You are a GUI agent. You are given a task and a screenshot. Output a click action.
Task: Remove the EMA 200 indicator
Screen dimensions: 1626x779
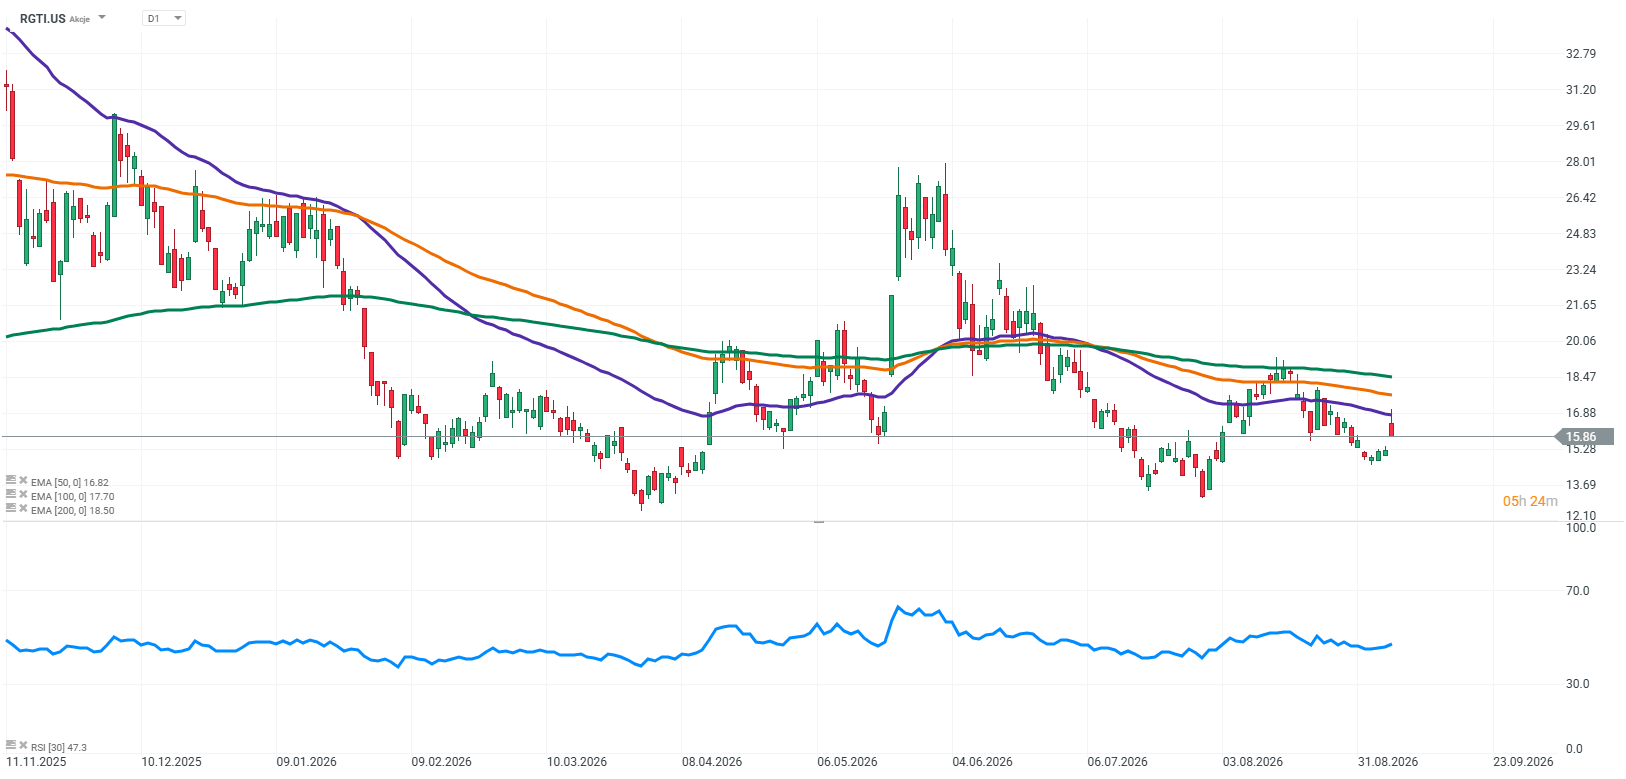[23, 509]
